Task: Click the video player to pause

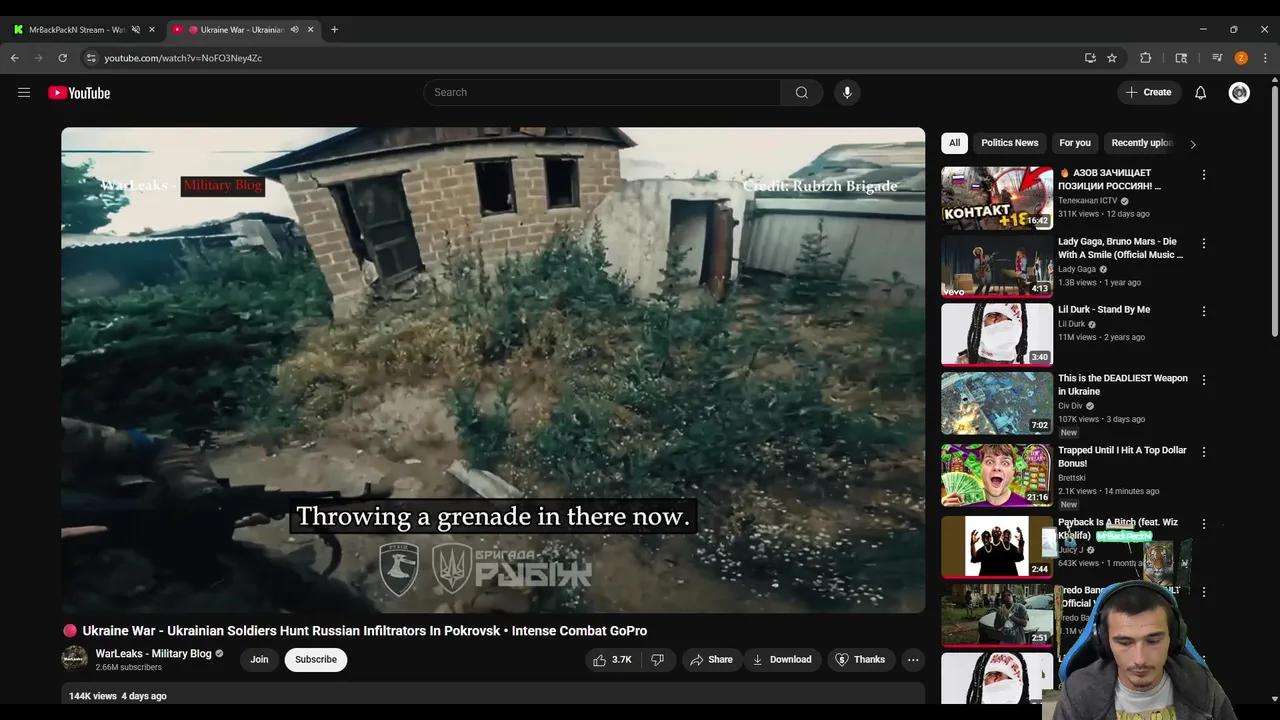Action: (x=493, y=370)
